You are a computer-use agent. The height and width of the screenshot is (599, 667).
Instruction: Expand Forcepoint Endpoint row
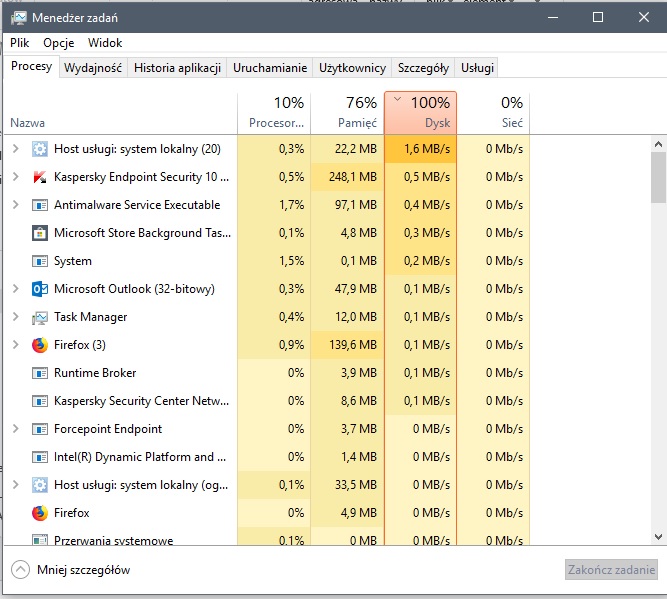(x=16, y=428)
